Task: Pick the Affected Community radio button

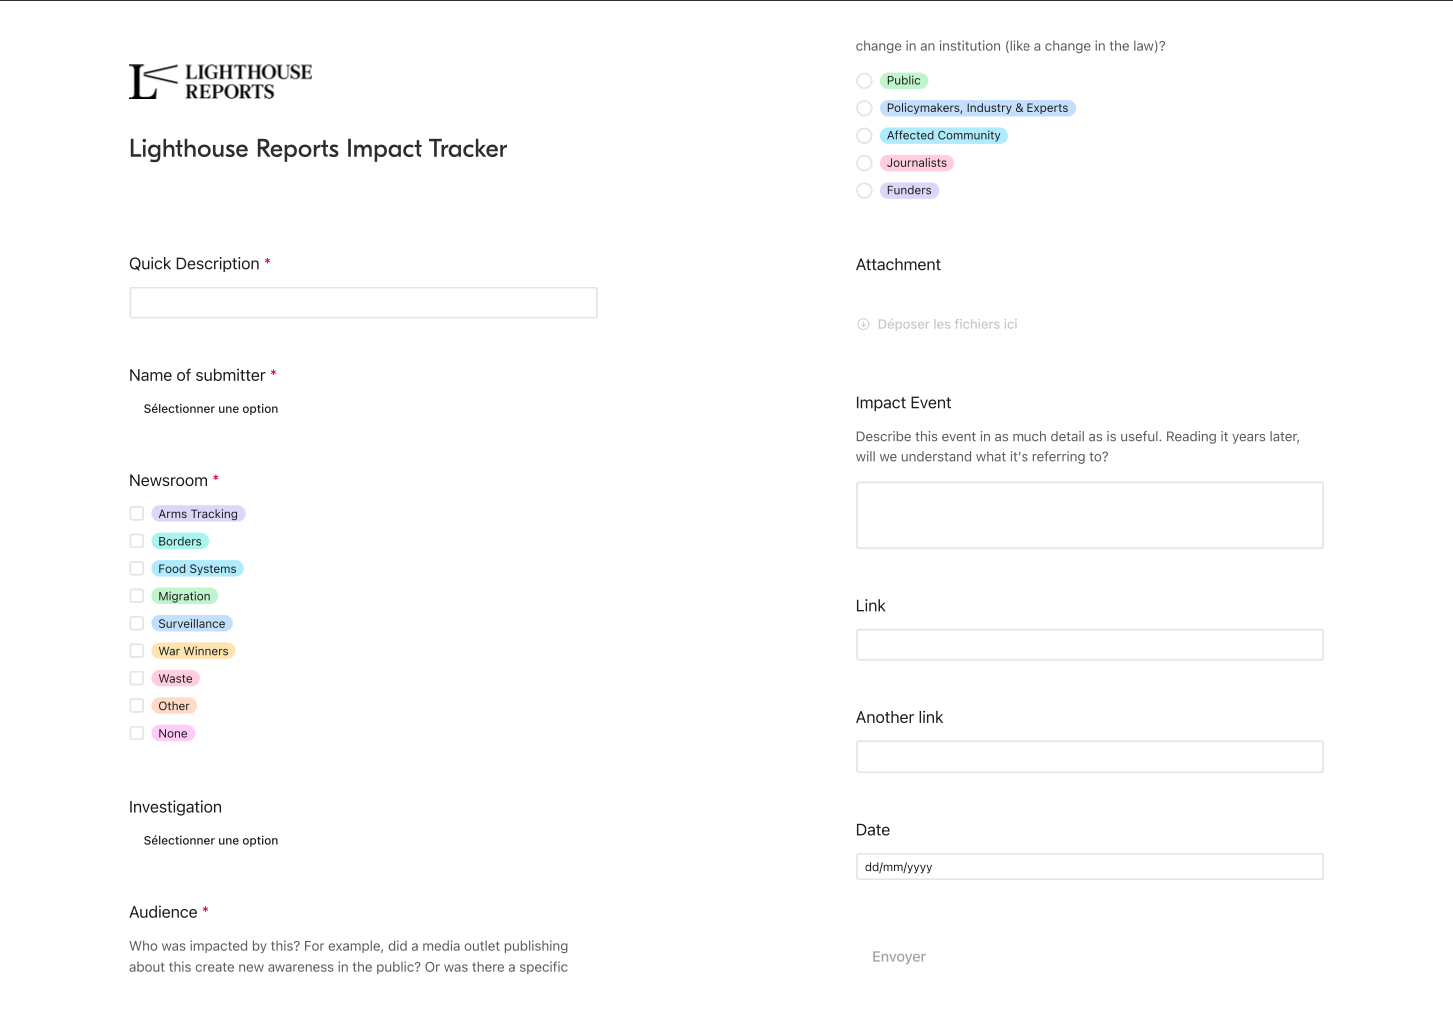Action: [x=864, y=136]
